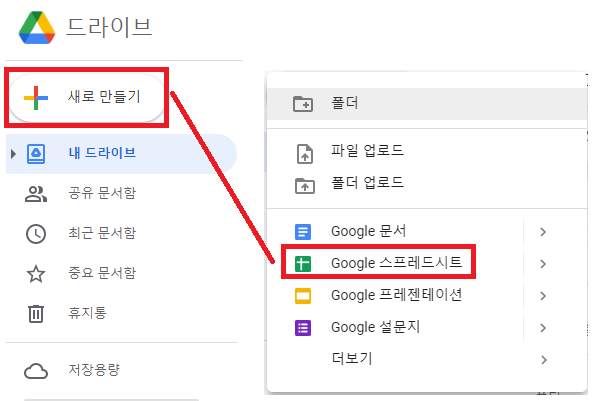The width and height of the screenshot is (595, 401).
Task: Open 공유 문서함 in the sidebar
Action: pos(121,193)
